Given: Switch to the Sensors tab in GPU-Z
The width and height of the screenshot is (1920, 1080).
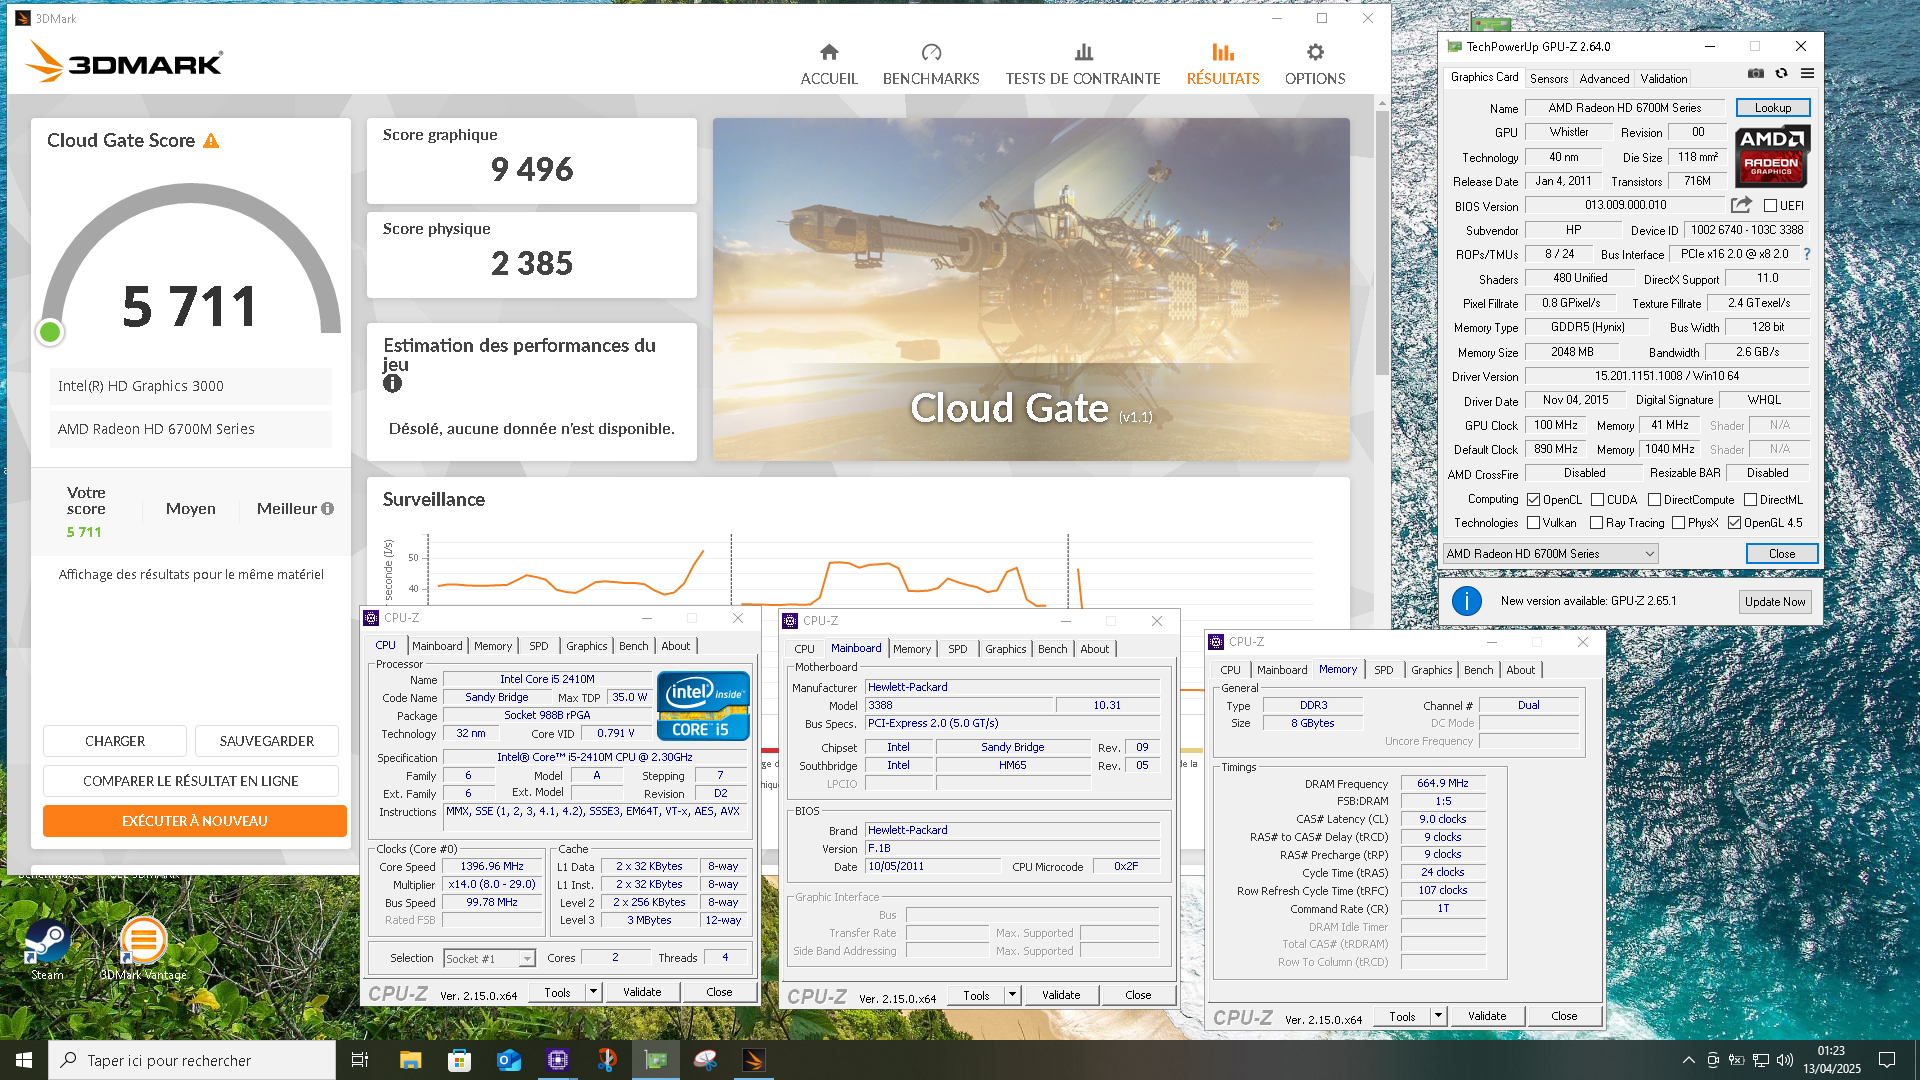Looking at the screenshot, I should (1549, 79).
